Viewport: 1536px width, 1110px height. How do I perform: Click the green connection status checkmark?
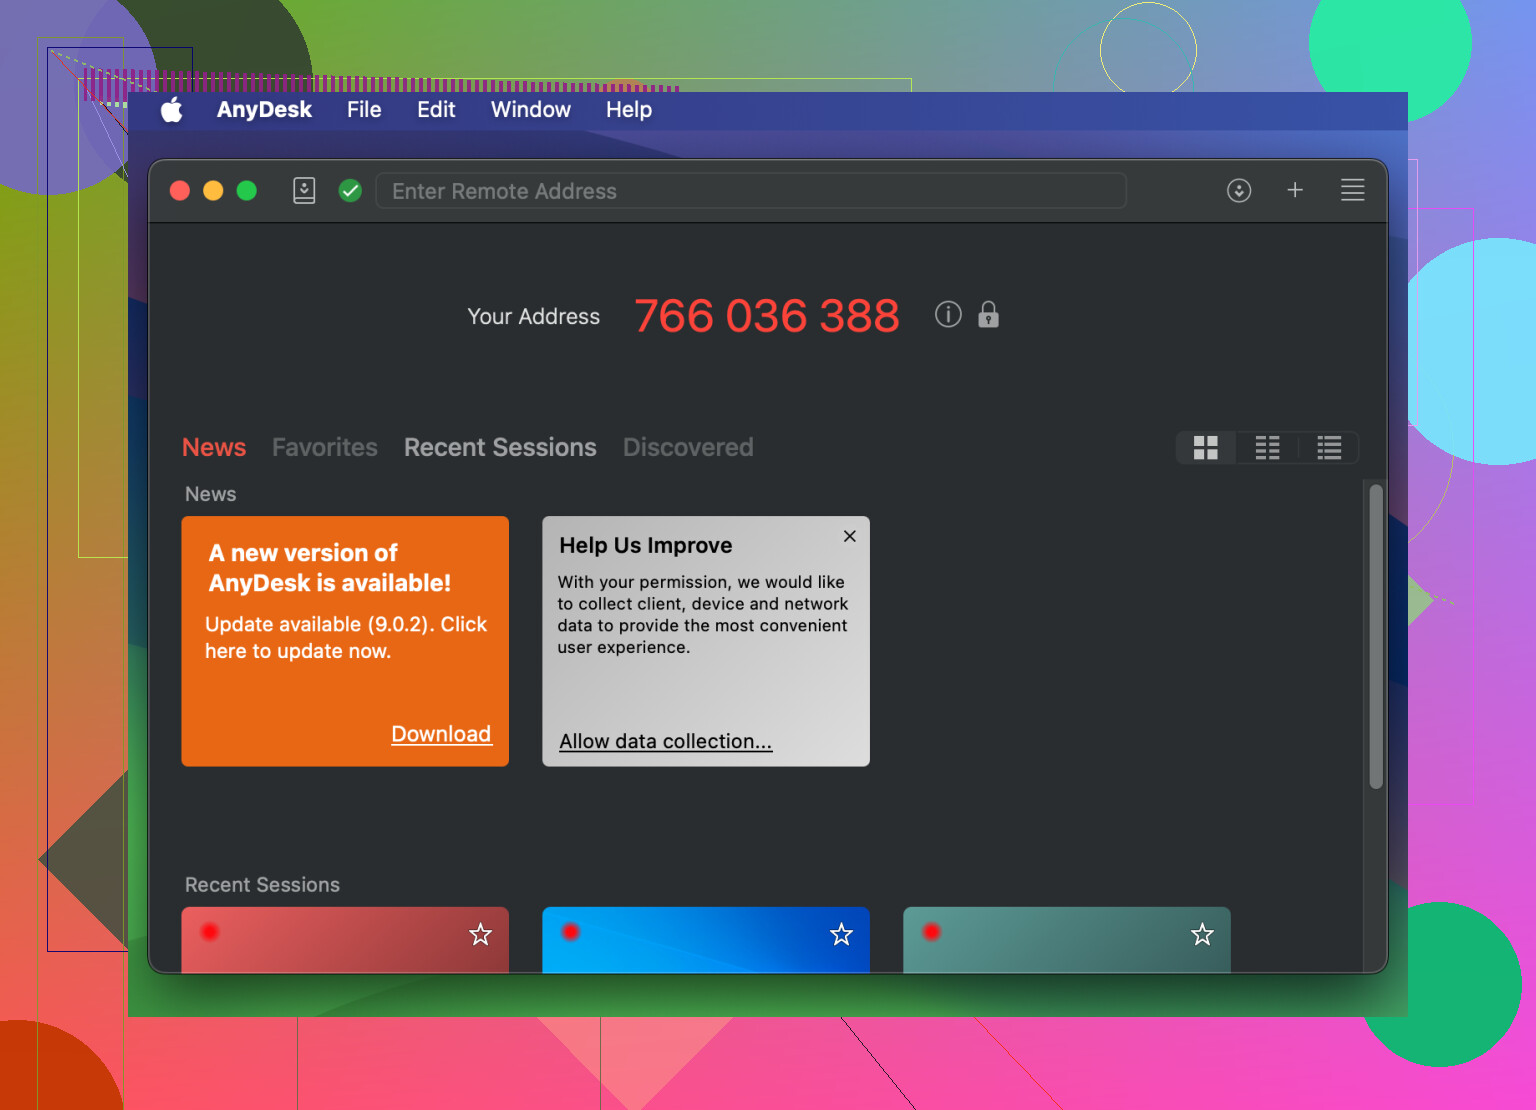(x=350, y=190)
